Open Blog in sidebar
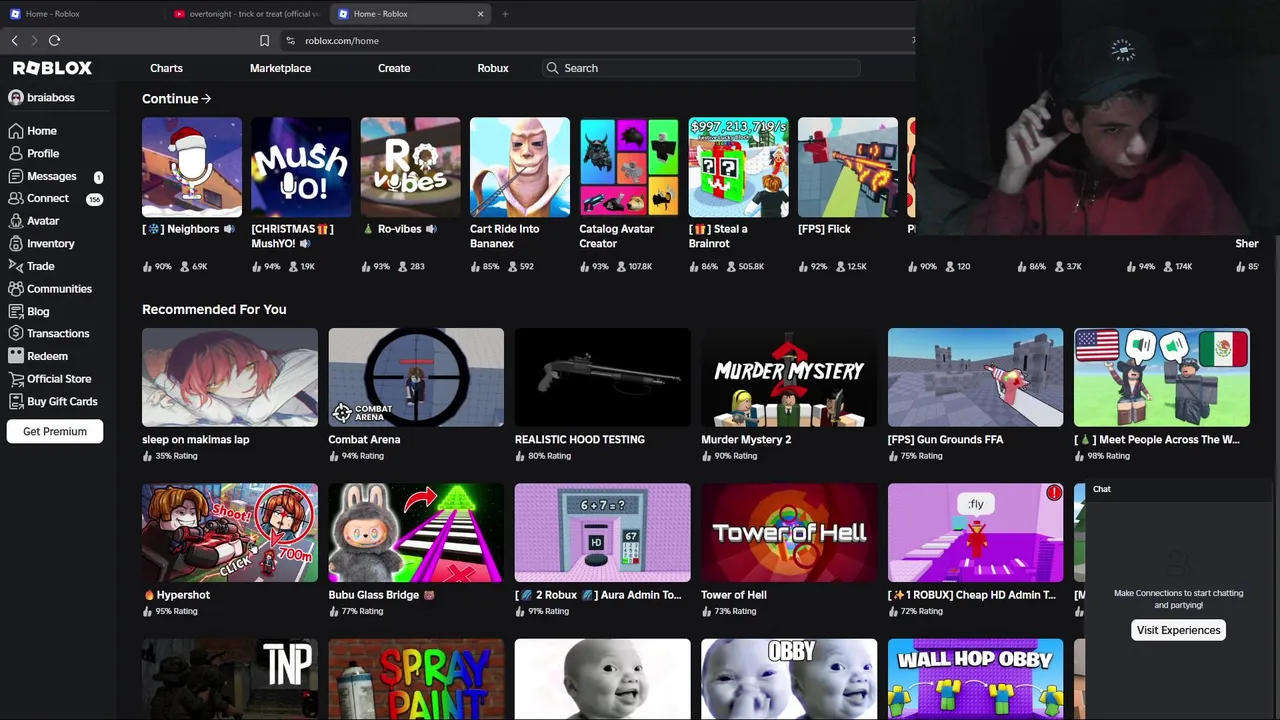1280x720 pixels. pos(29,311)
